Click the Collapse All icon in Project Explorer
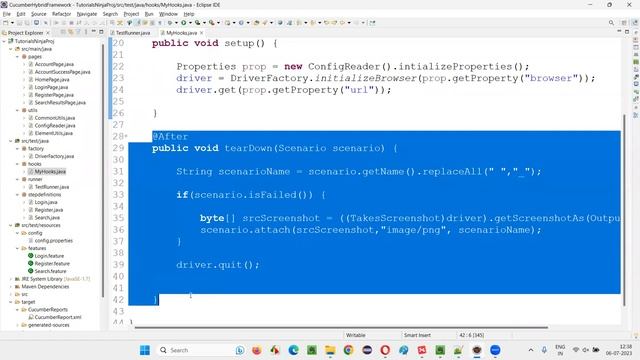The width and height of the screenshot is (640, 360). pos(63,32)
